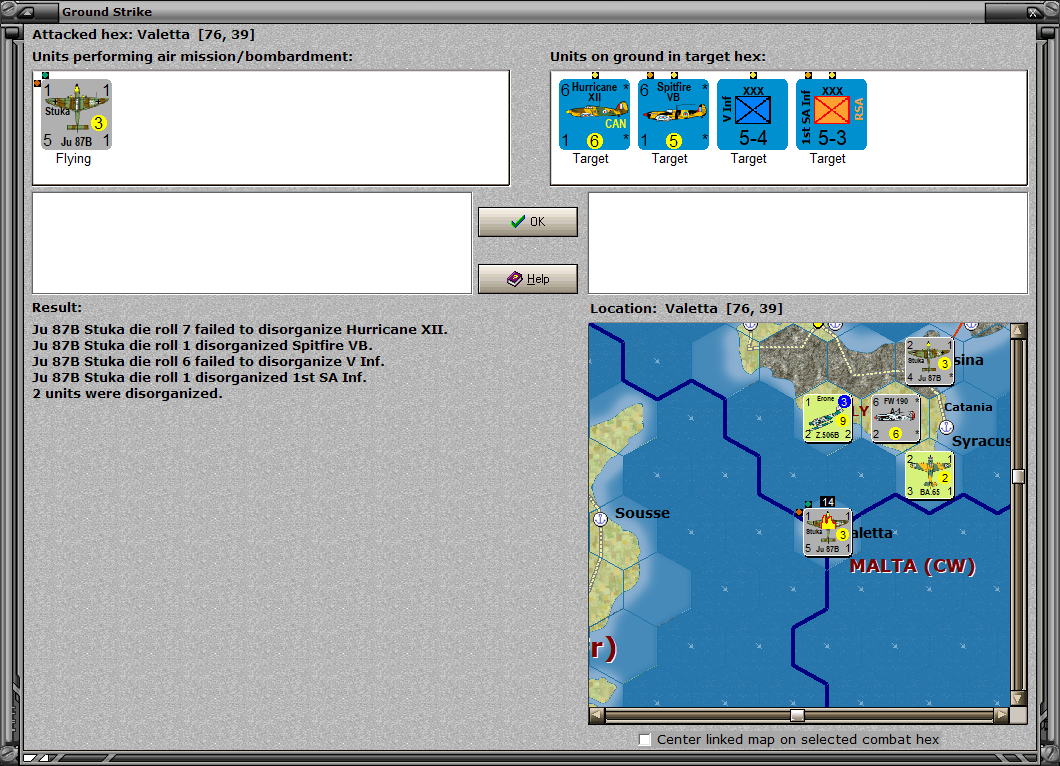The image size is (1060, 766).
Task: Enable Center linked map on selected combat hex
Action: tap(645, 740)
